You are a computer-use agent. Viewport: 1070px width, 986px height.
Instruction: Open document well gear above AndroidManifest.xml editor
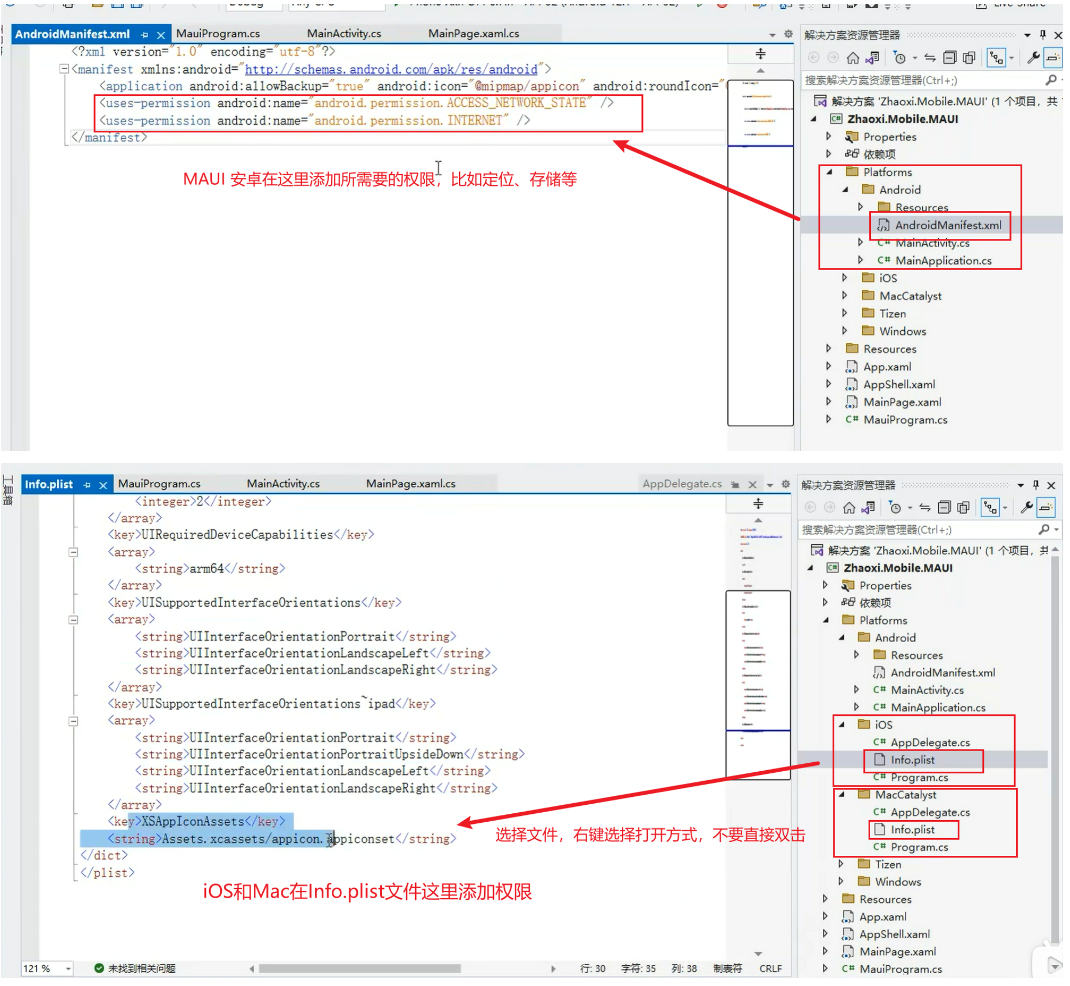coord(788,34)
